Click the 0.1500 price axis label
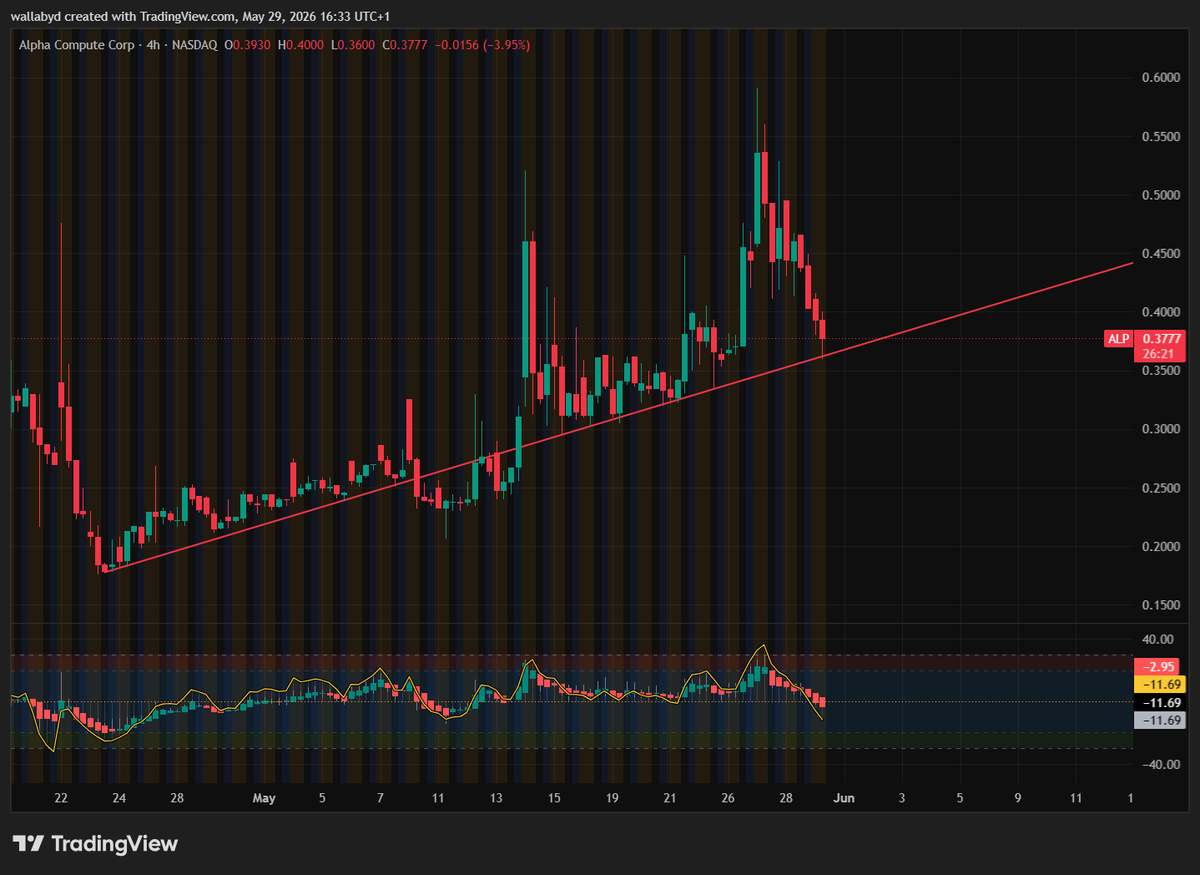 [x=1159, y=605]
